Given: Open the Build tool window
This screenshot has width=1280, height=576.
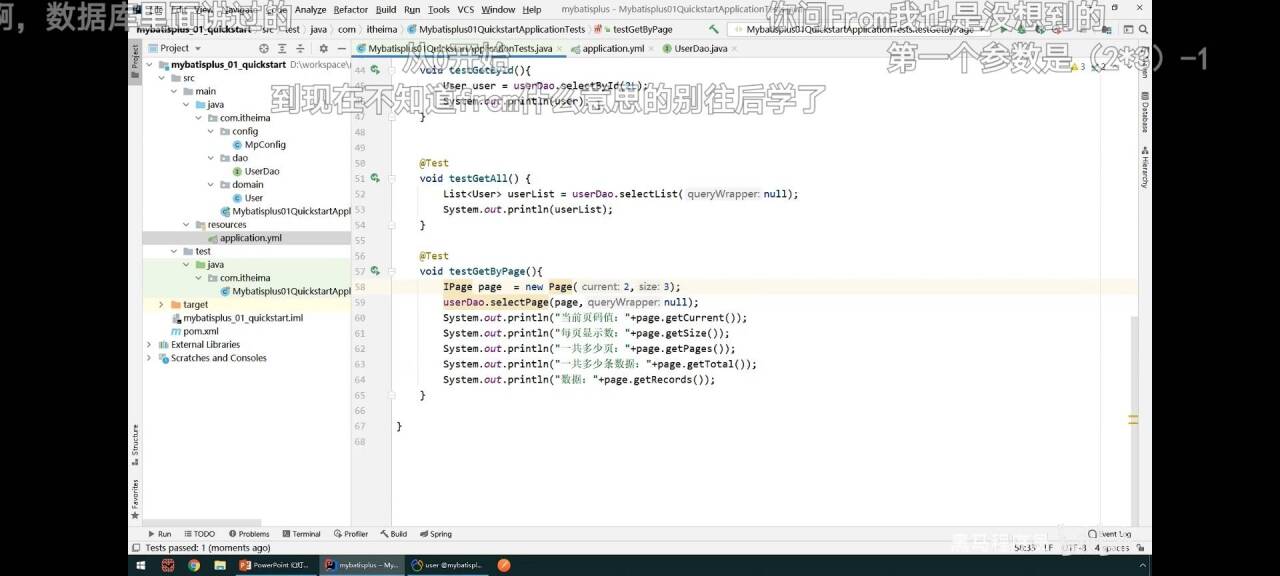Looking at the screenshot, I should pyautogui.click(x=393, y=534).
